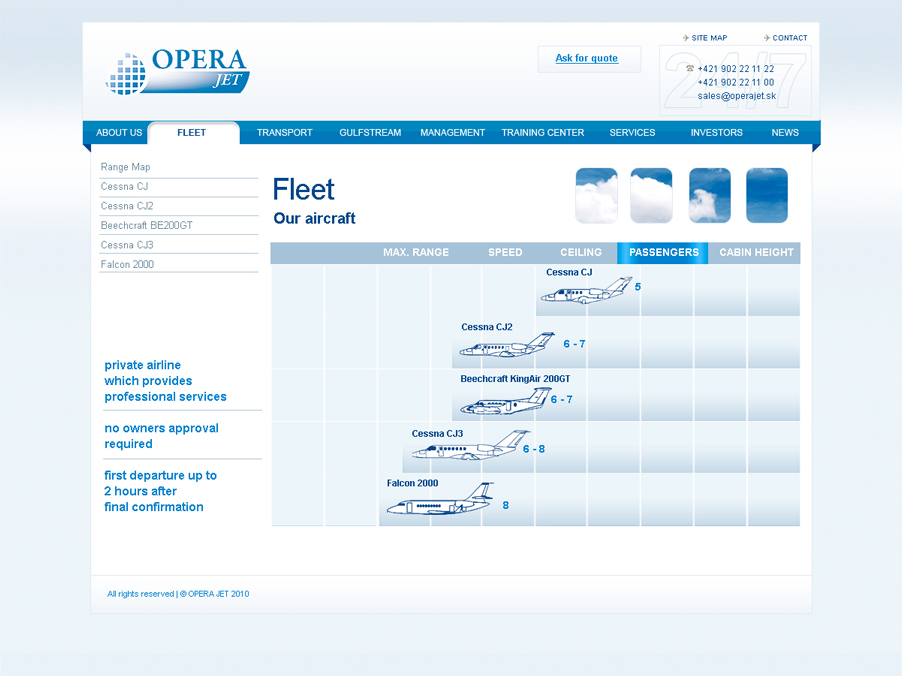902x676 pixels.
Task: Click the fourth blue sky window thumbnail
Action: 767,196
